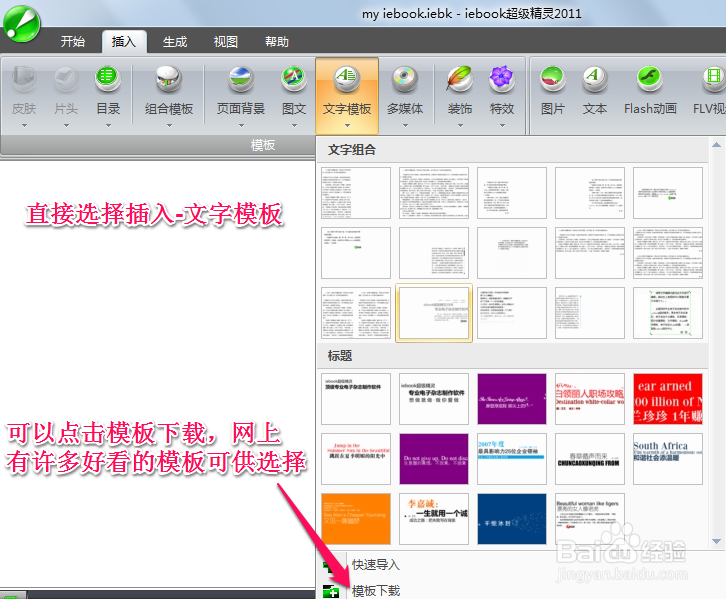Click the template gallery vertical scrollbar
Screen dimensions: 726x599
coord(716,340)
